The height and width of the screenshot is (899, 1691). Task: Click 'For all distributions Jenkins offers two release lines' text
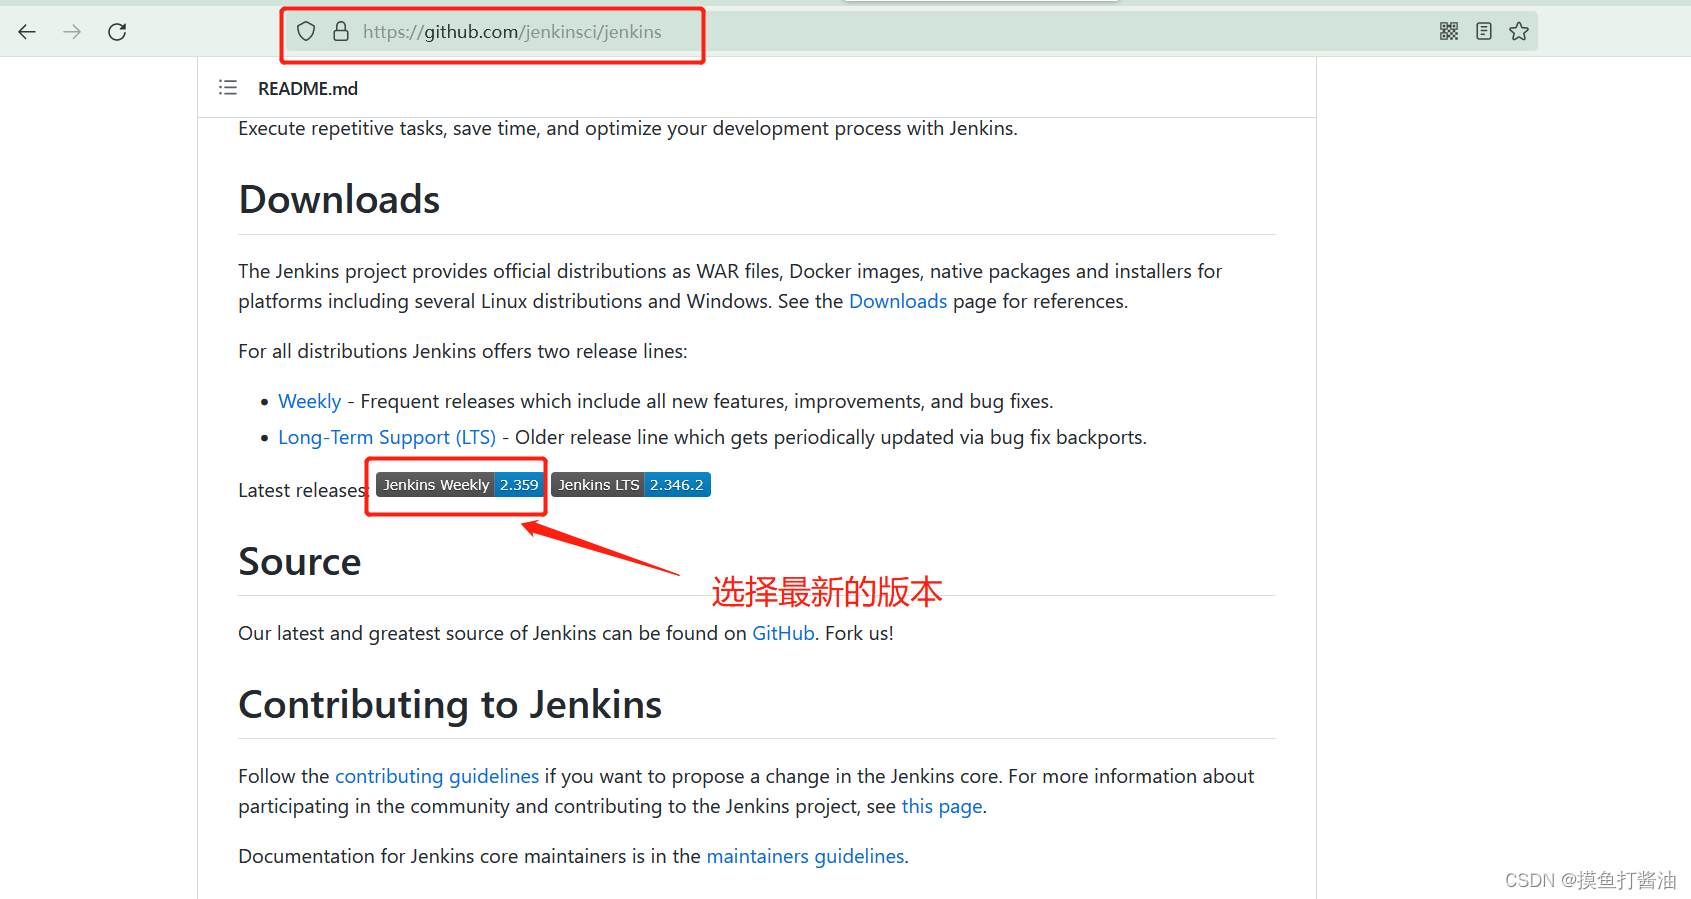pyautogui.click(x=463, y=351)
